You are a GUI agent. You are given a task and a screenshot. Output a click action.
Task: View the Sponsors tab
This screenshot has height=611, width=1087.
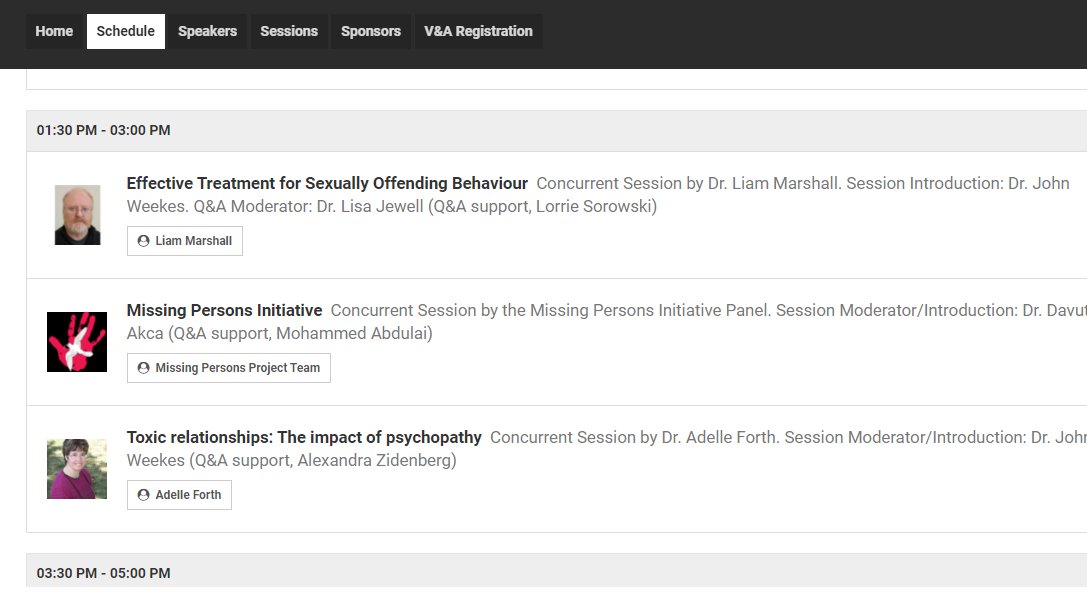coord(371,31)
